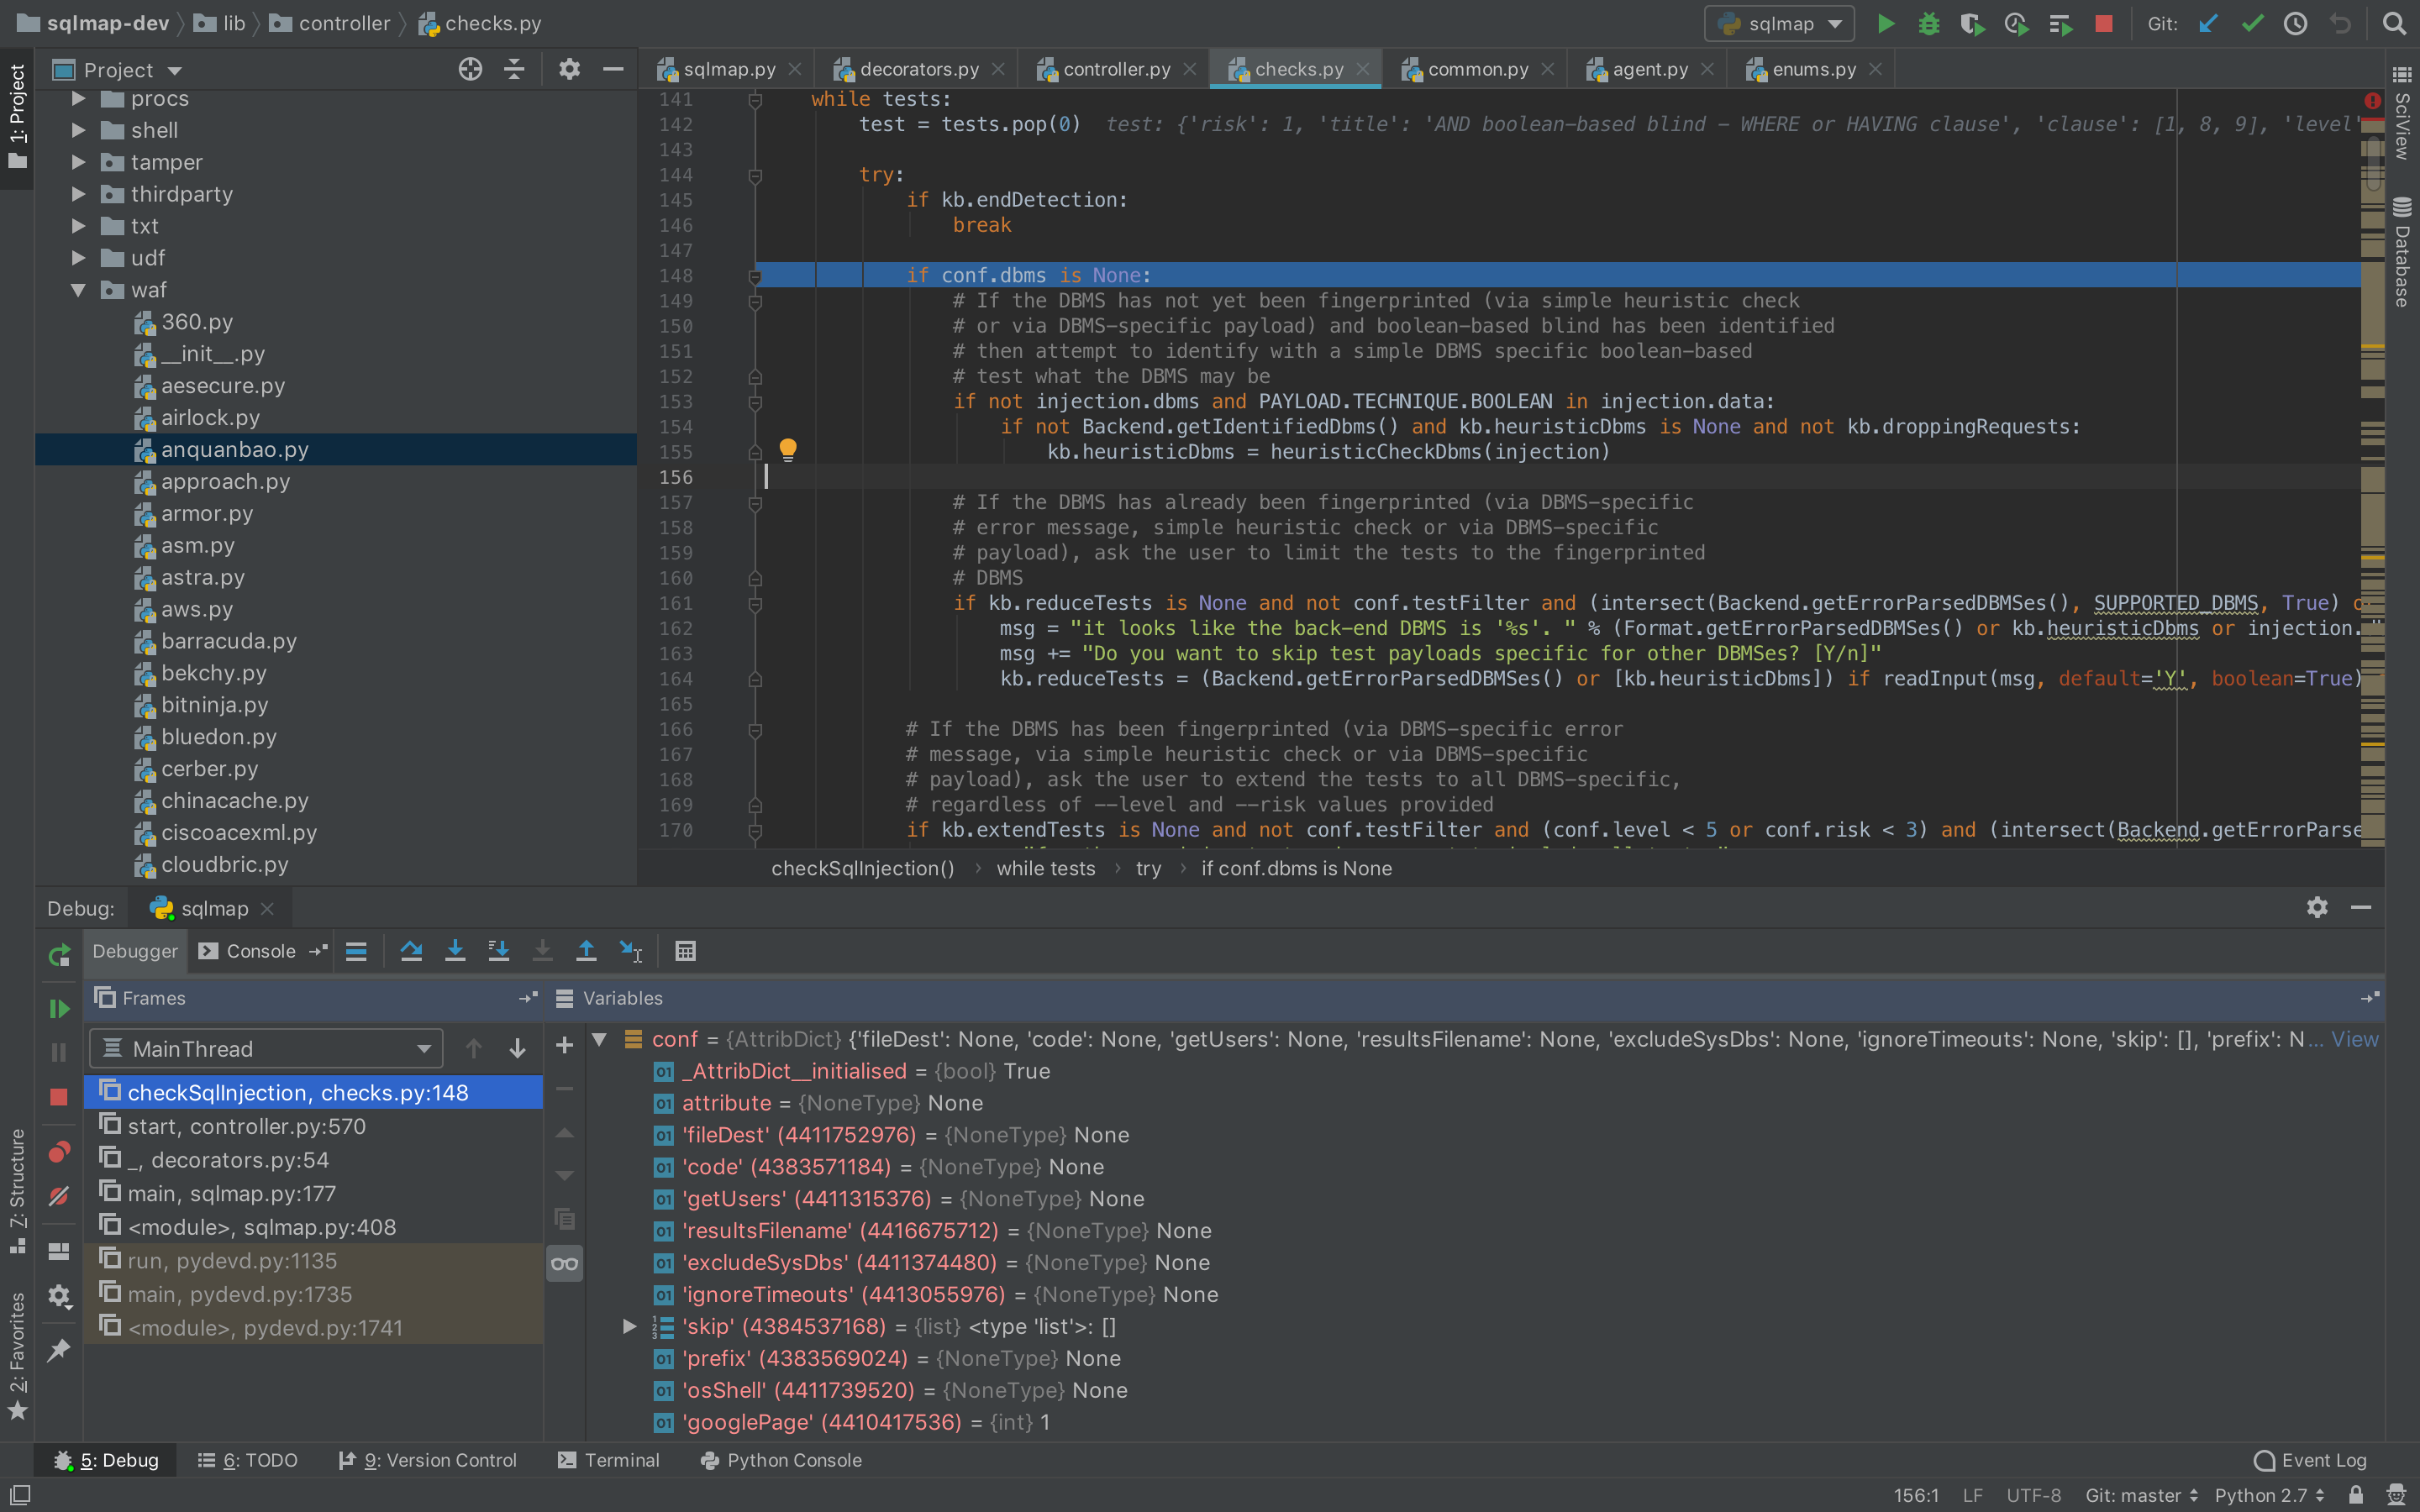The width and height of the screenshot is (2420, 1512).
Task: Collapse the waf folder in the Project tree
Action: 79,290
